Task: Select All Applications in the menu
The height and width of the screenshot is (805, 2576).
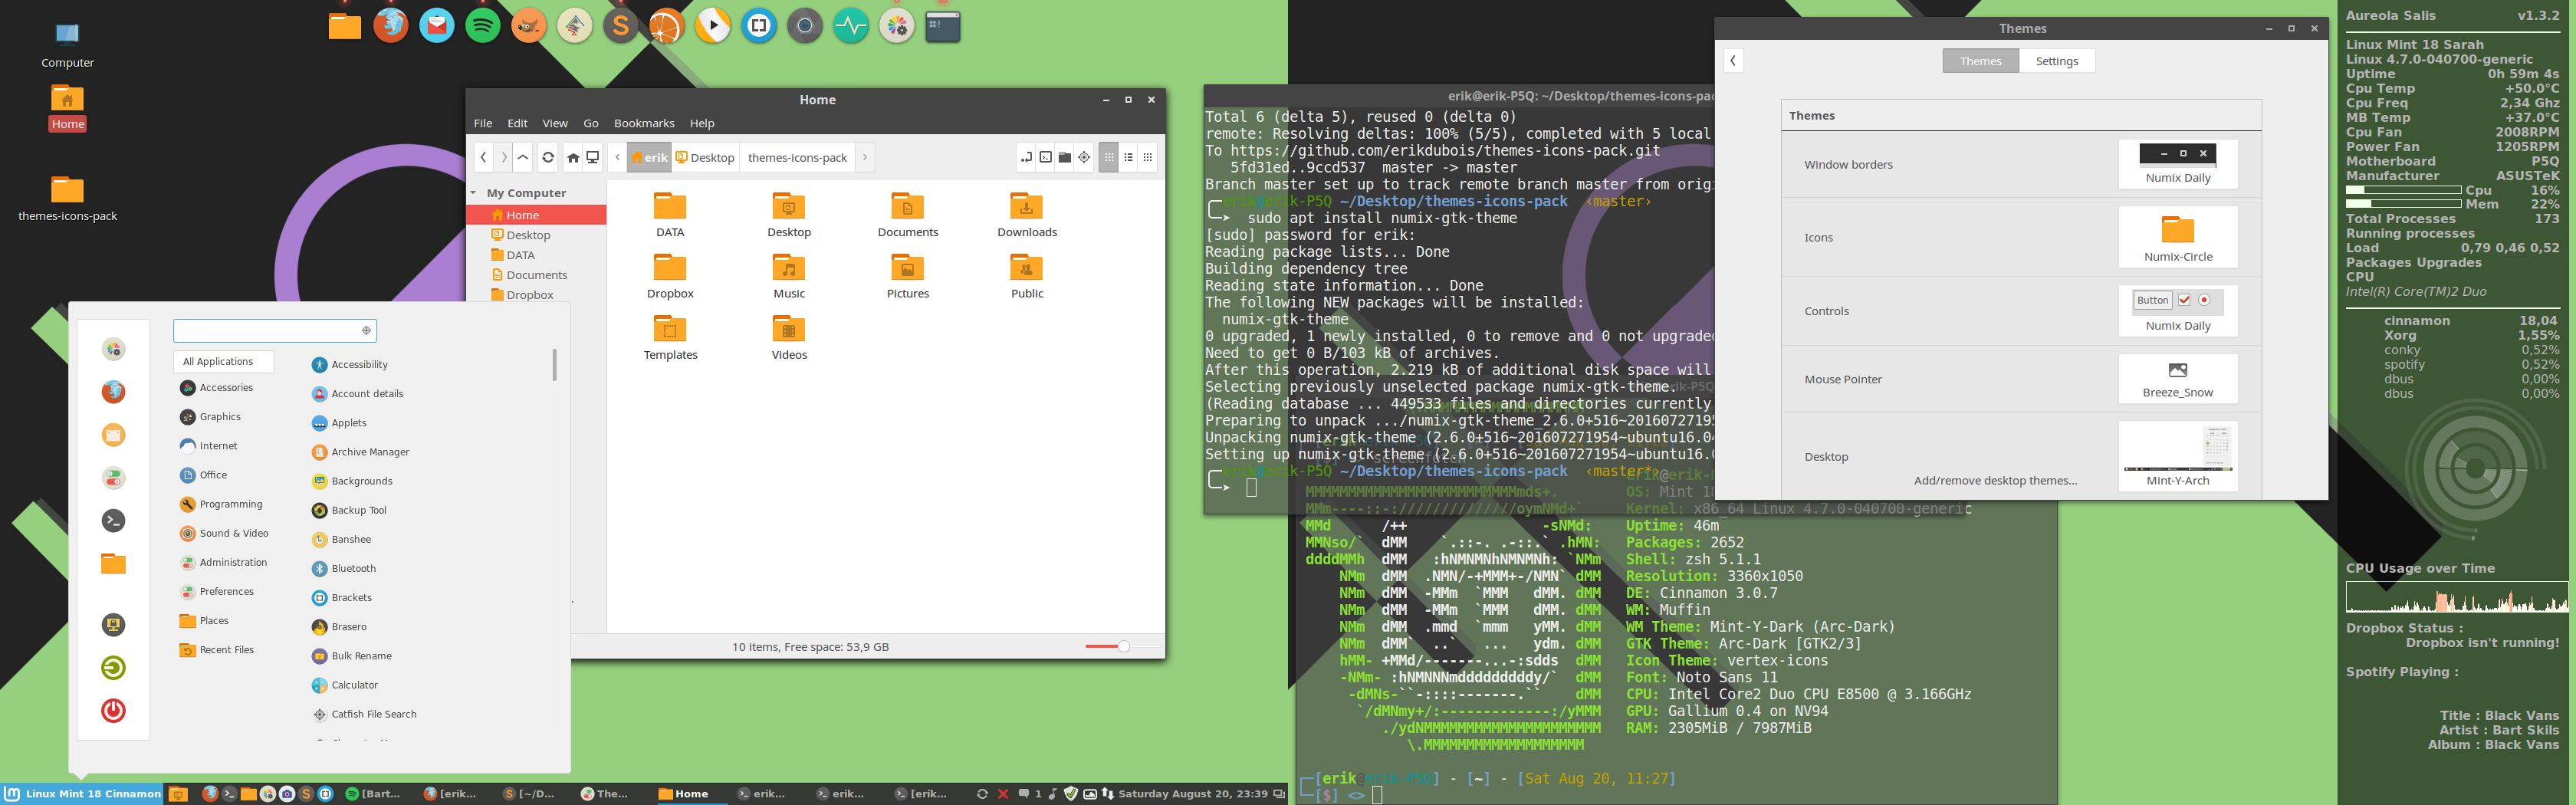Action: click(x=223, y=361)
